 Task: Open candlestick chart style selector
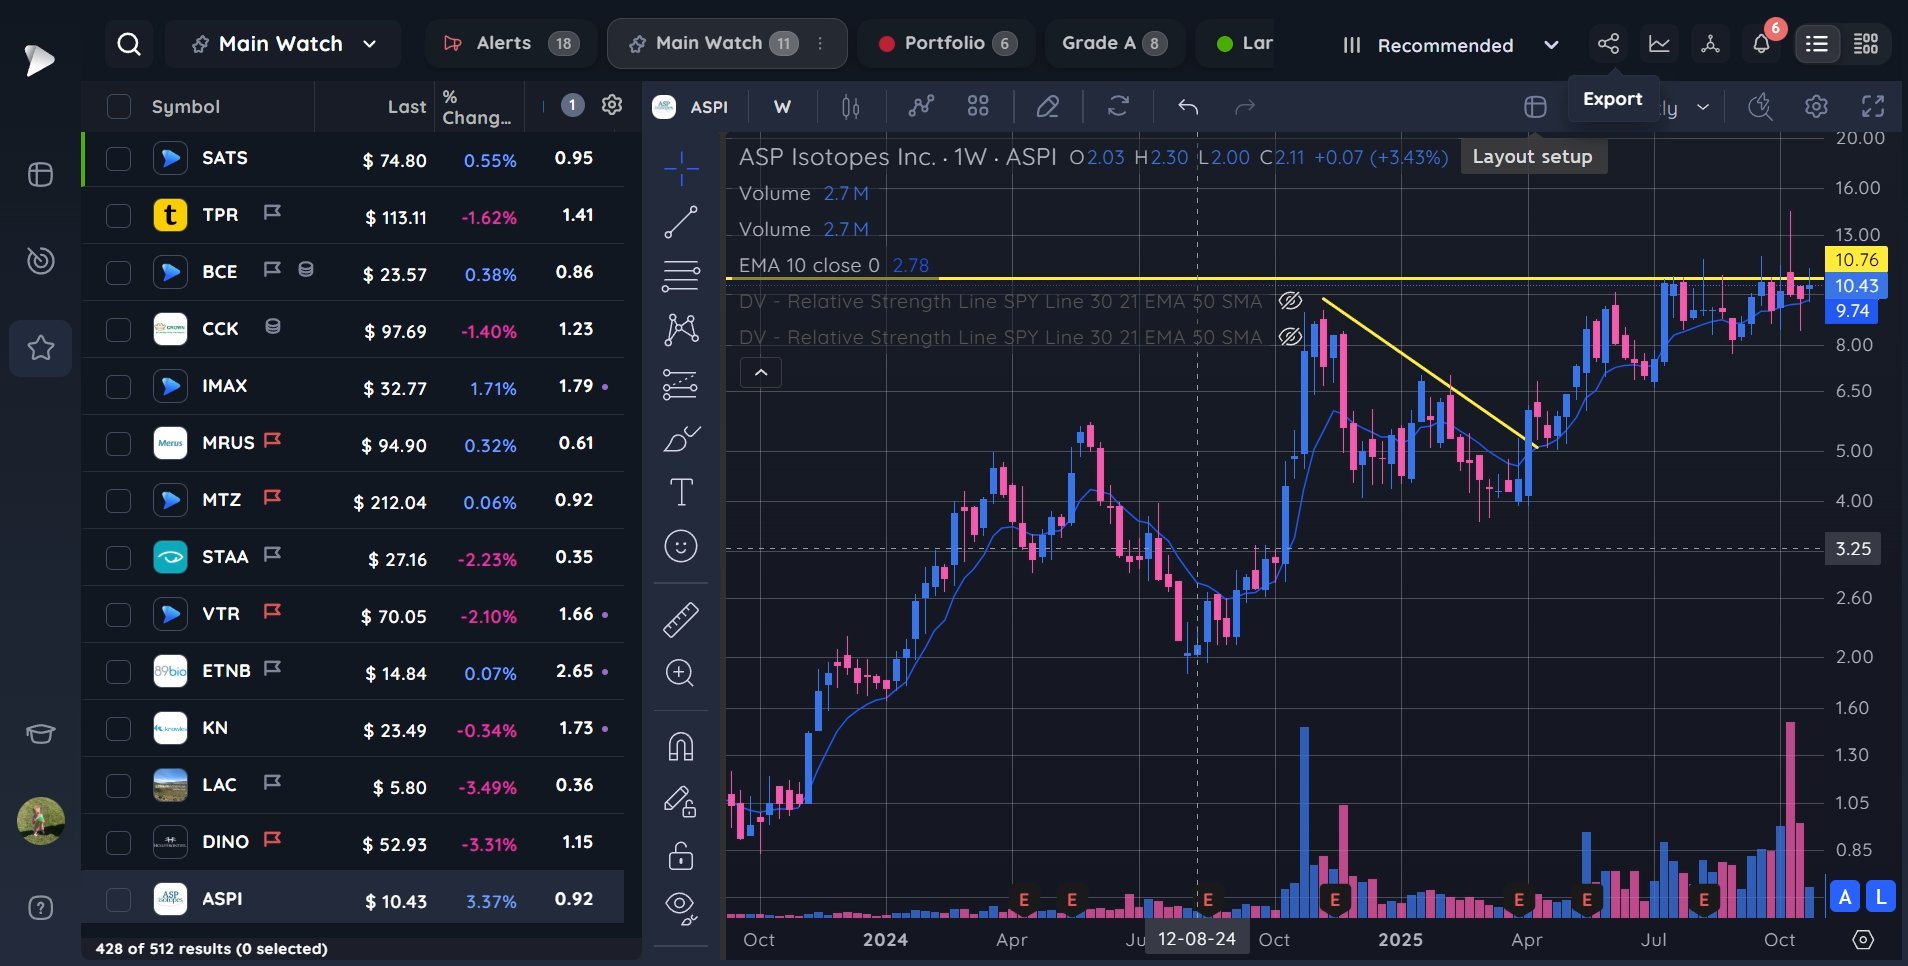tap(851, 107)
